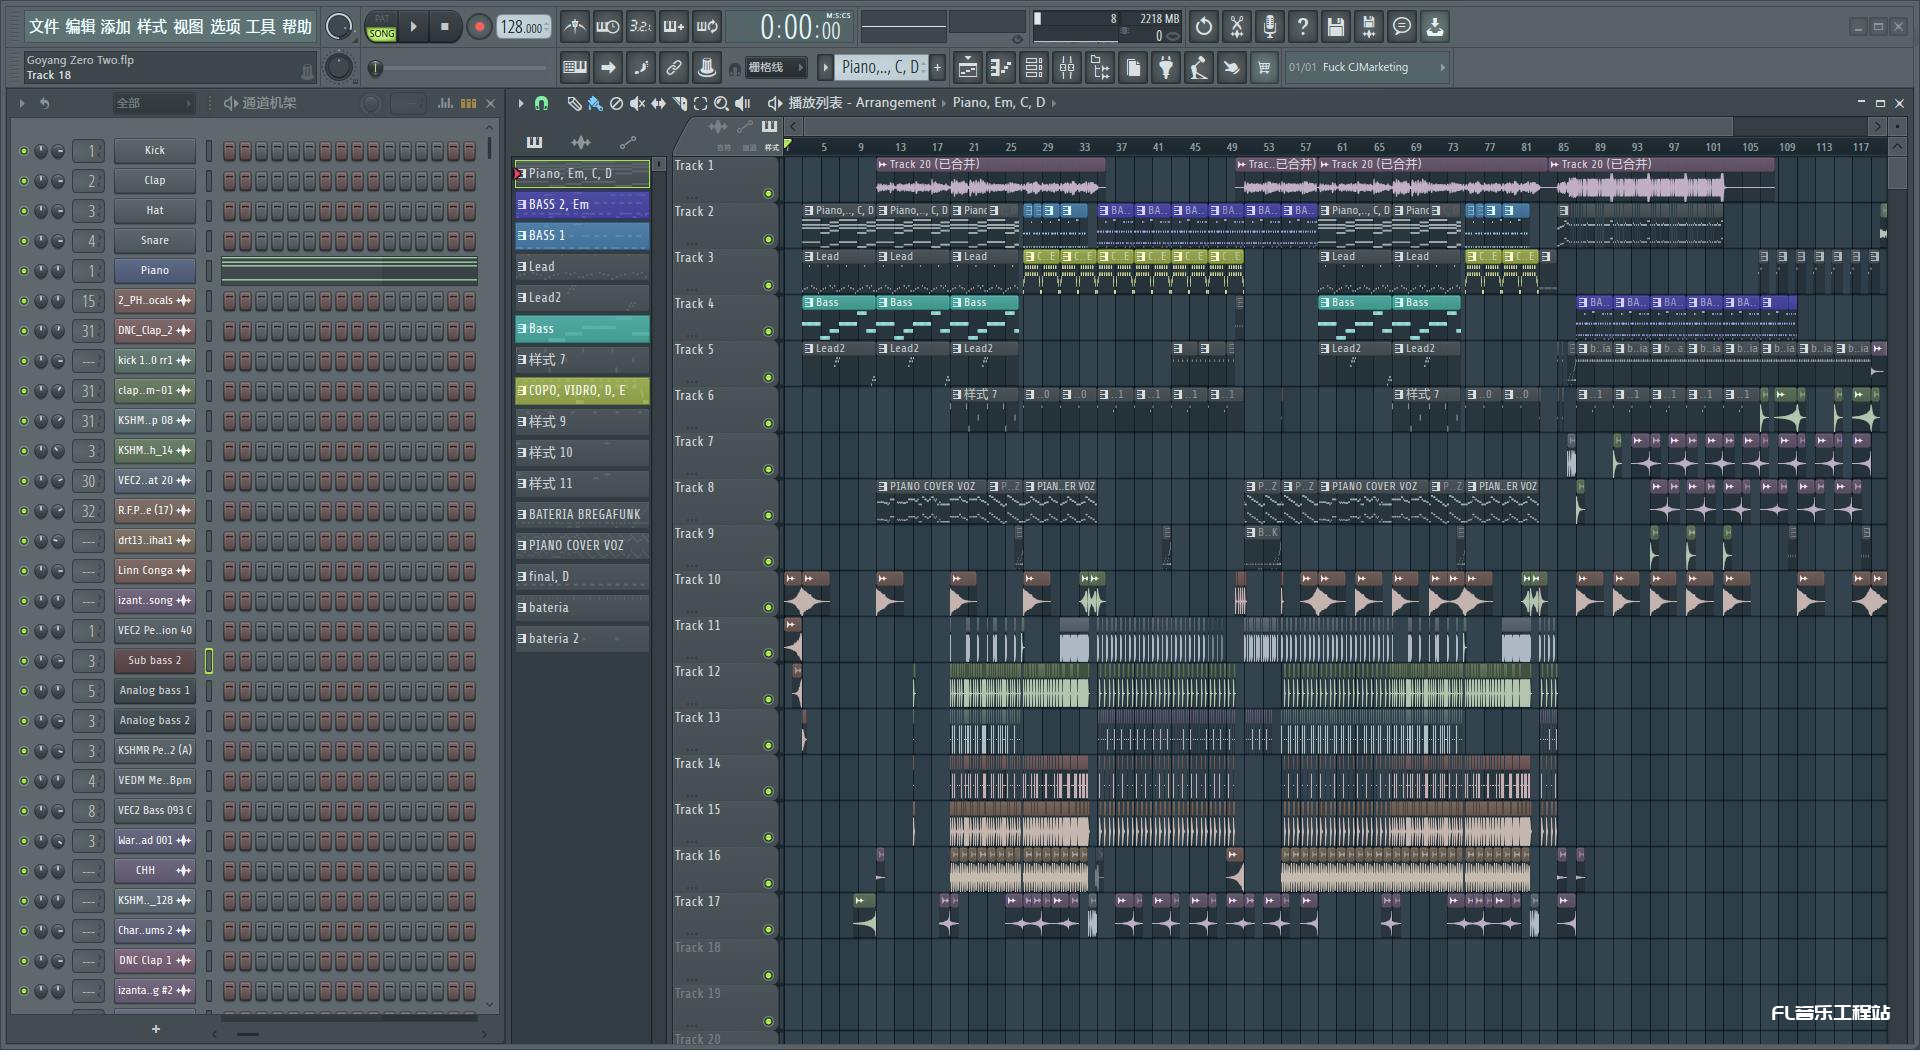Select the playlist draw pencil tool
This screenshot has height=1050, width=1920.
pos(574,103)
